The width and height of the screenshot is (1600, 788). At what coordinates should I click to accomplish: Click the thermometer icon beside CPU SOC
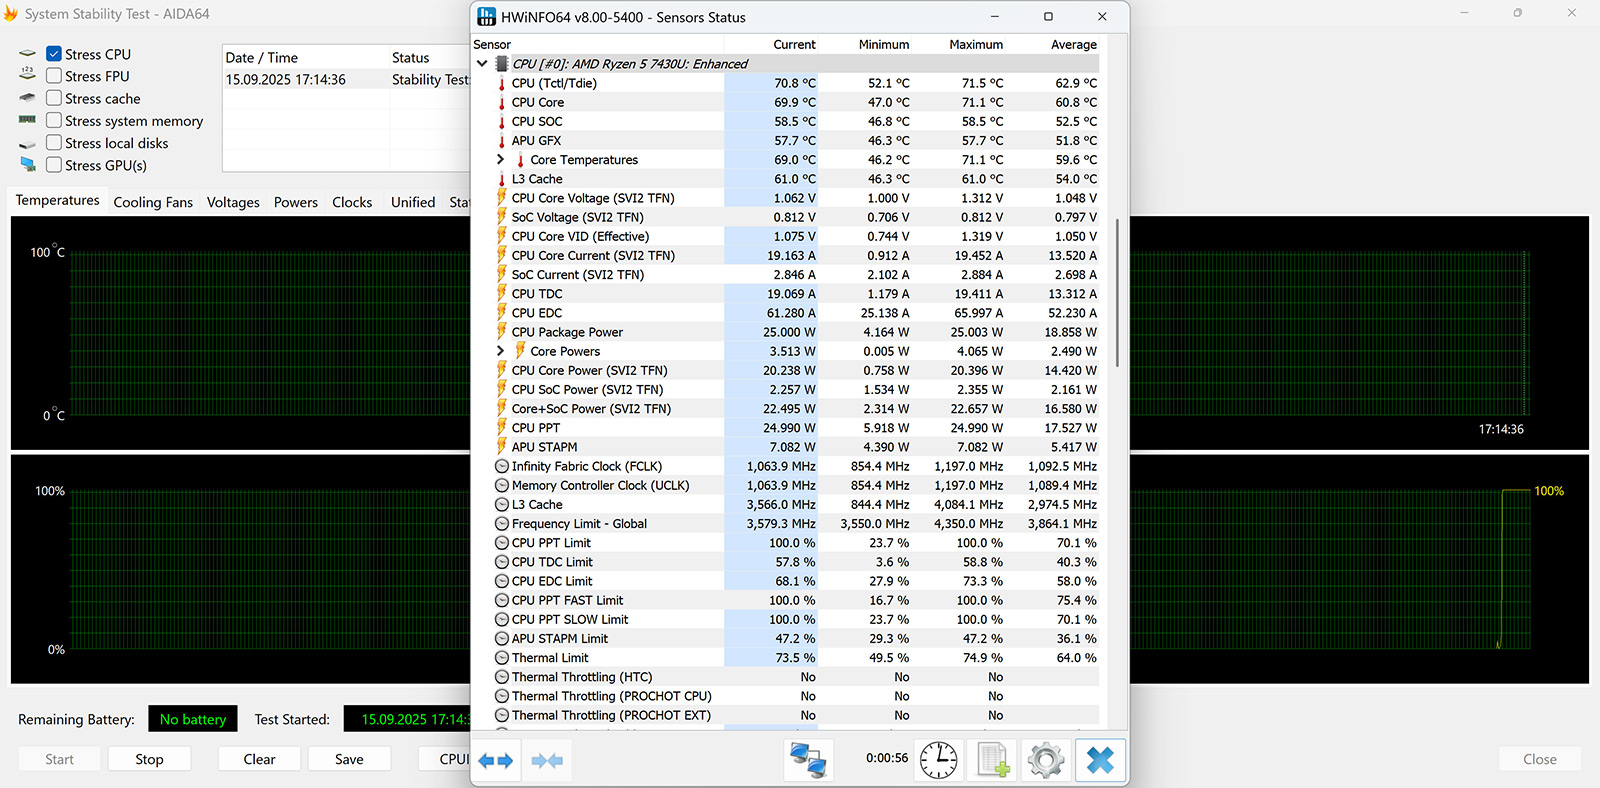pos(502,122)
